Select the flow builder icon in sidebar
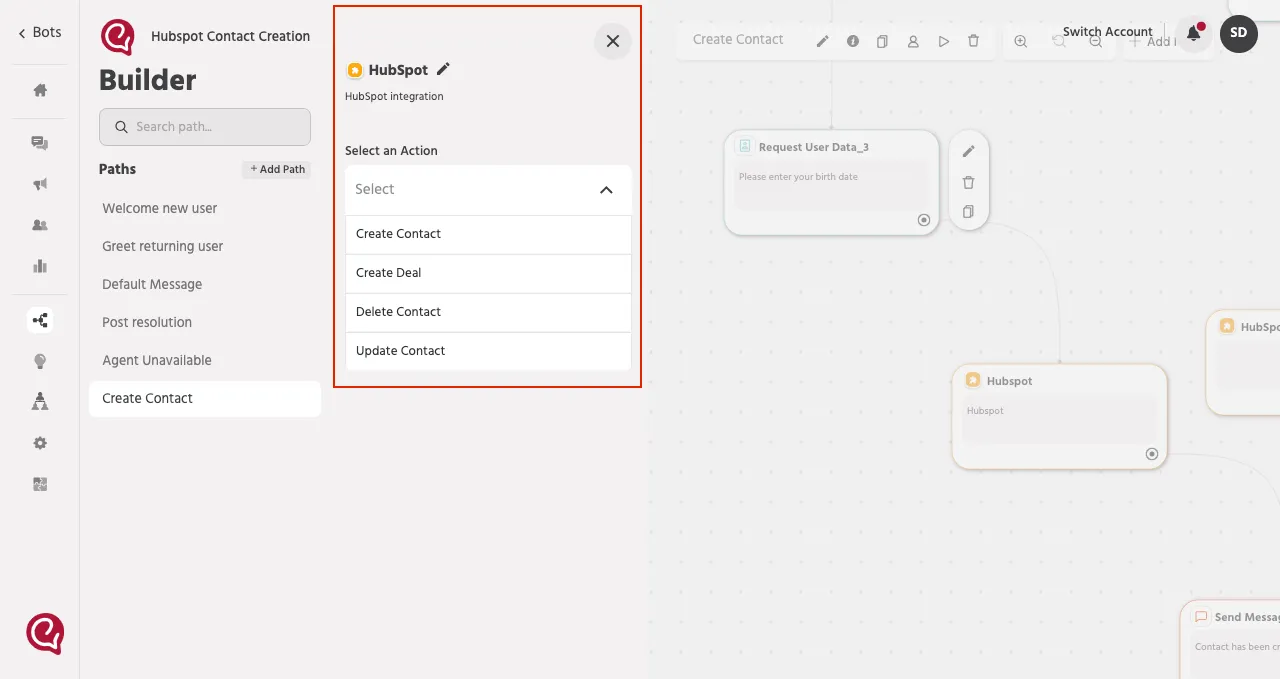This screenshot has height=679, width=1280. pyautogui.click(x=40, y=320)
